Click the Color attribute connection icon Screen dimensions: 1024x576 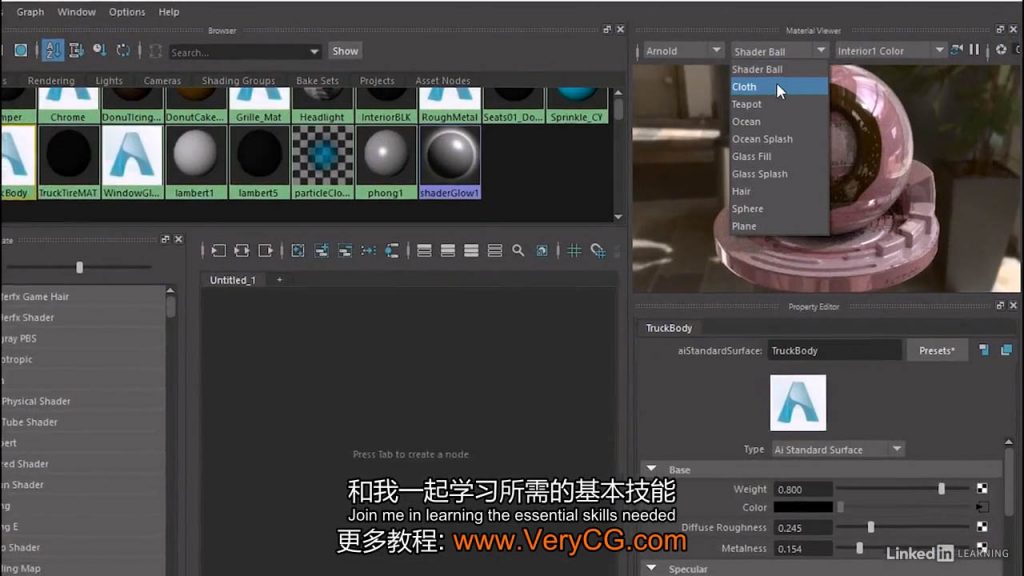point(982,507)
